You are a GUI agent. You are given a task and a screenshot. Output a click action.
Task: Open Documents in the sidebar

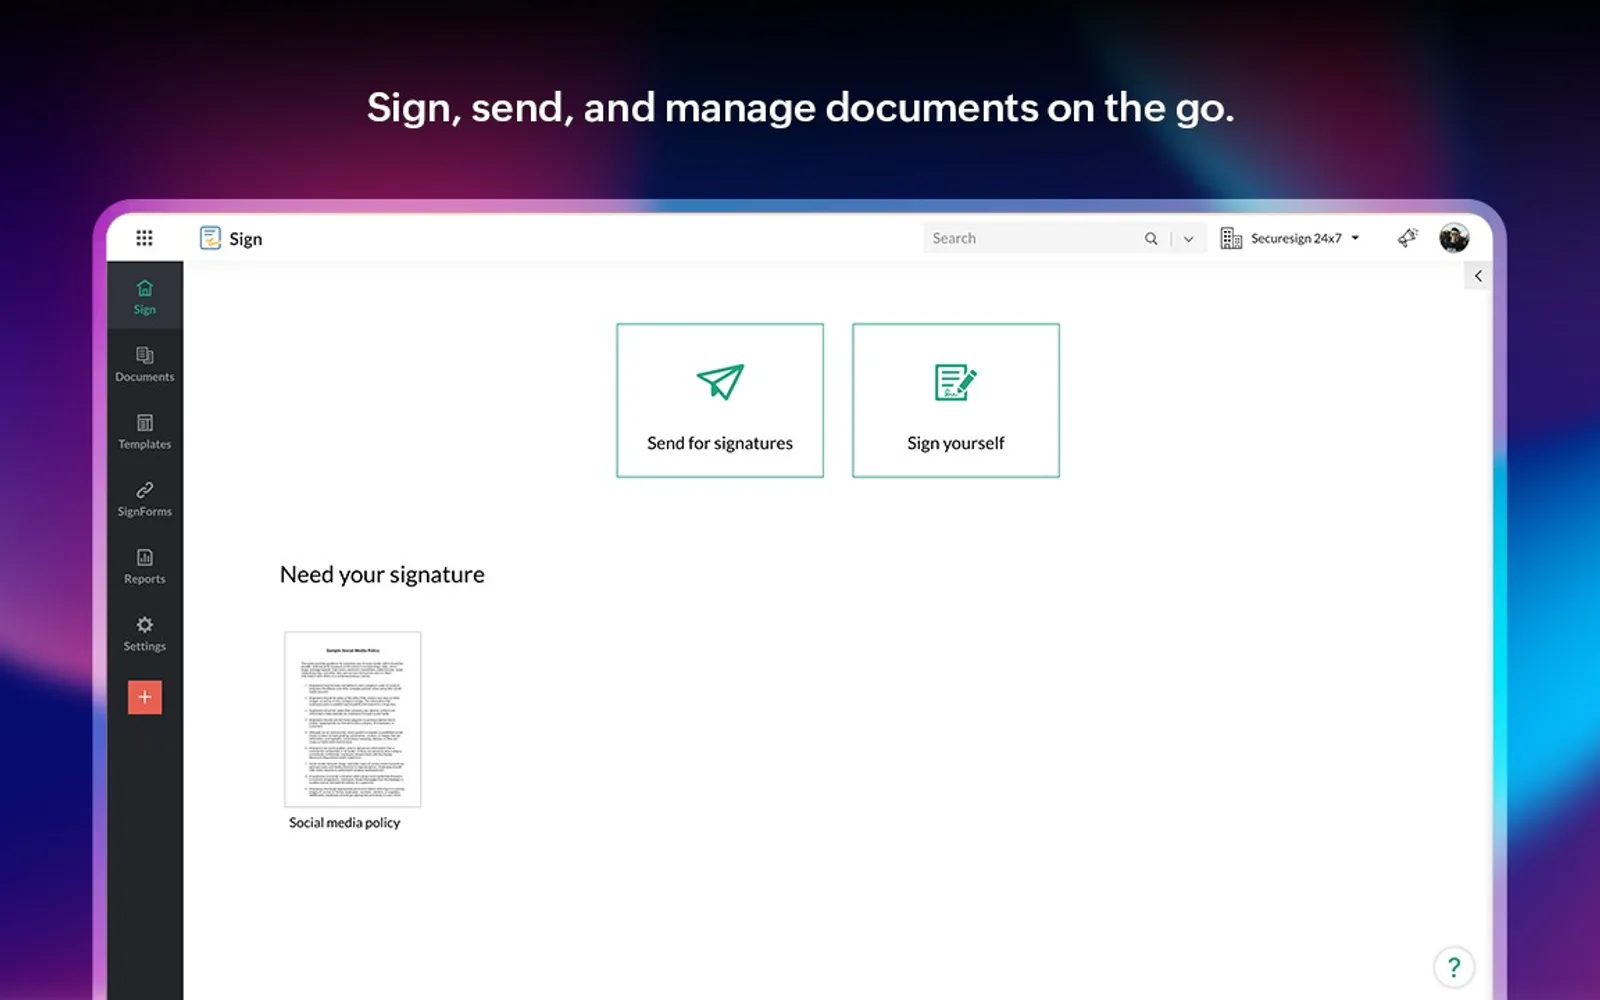(x=145, y=364)
